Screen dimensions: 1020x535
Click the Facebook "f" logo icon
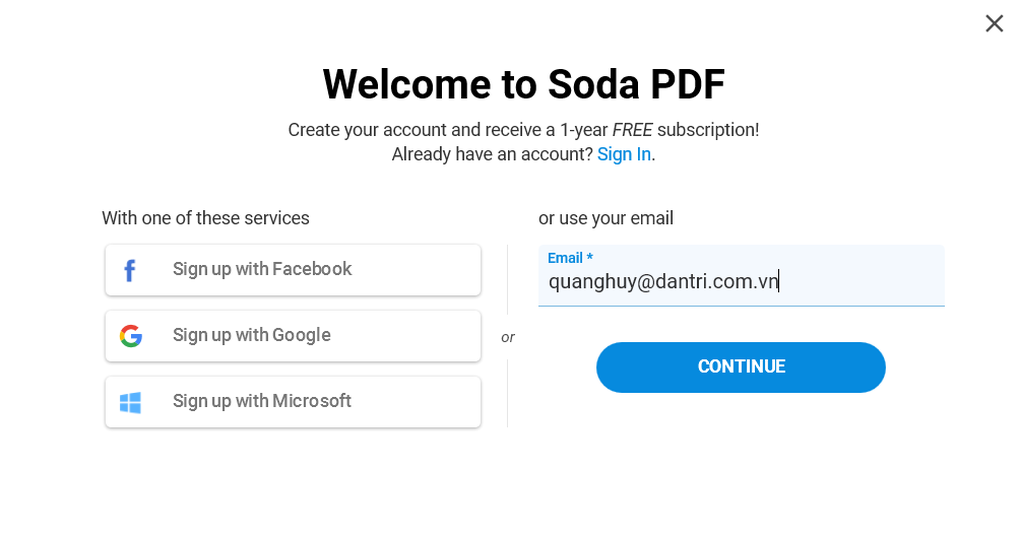(129, 270)
